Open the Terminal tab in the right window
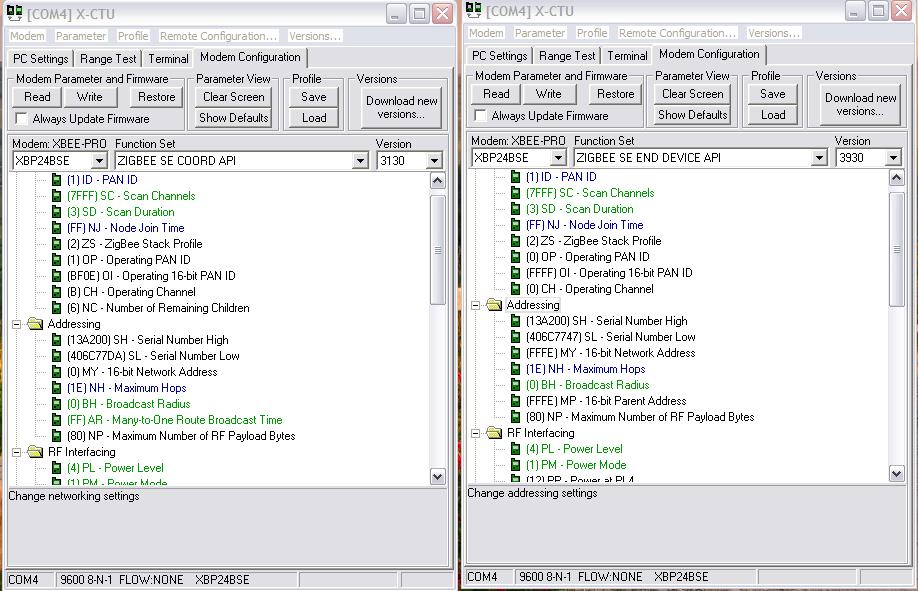Screen dimensions: 918x591 627,56
